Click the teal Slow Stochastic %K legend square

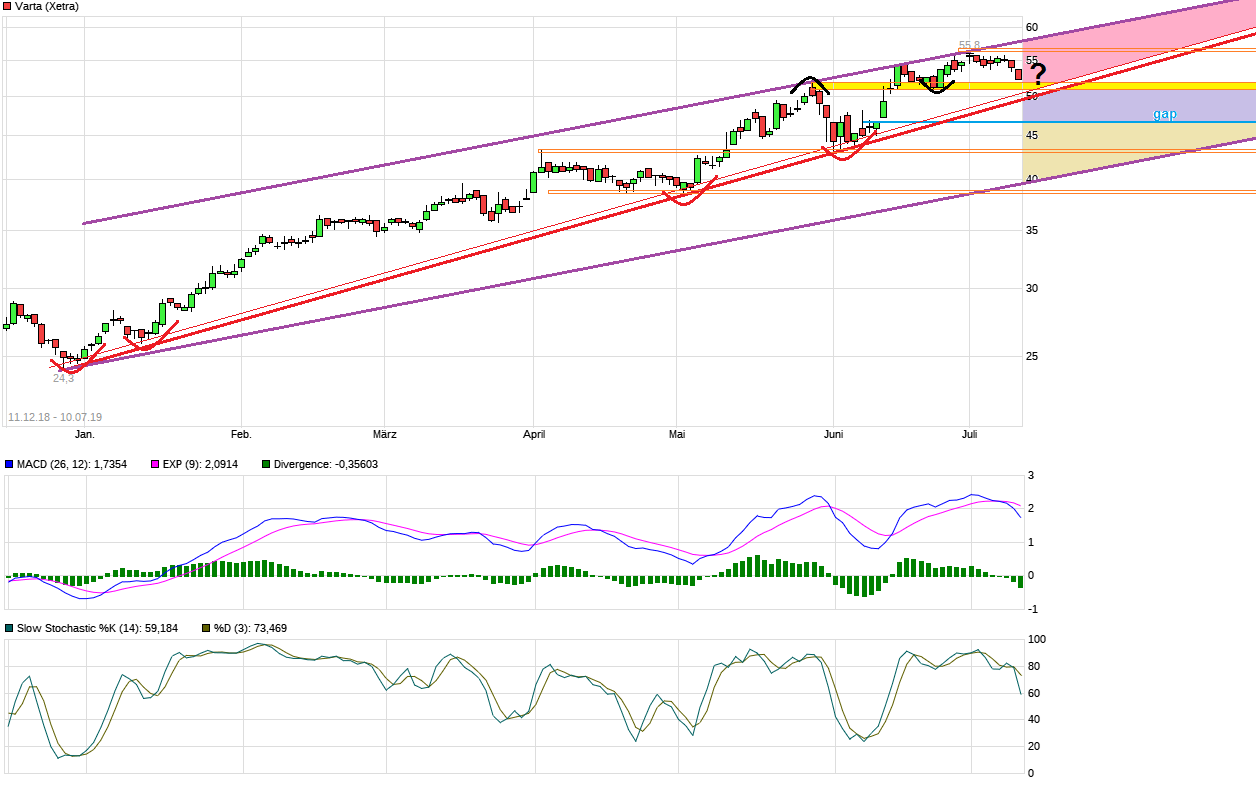pyautogui.click(x=8, y=627)
